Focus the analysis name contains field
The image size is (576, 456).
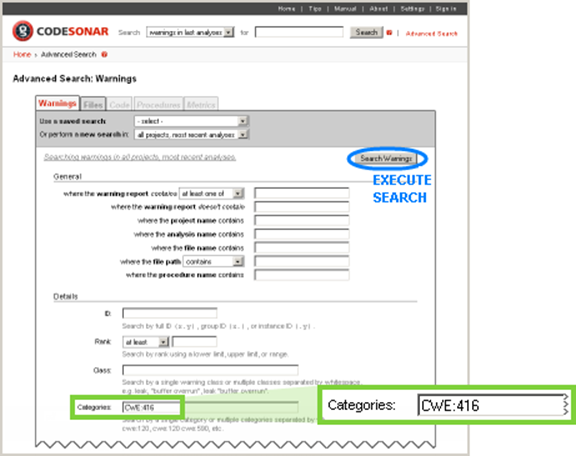(x=302, y=234)
